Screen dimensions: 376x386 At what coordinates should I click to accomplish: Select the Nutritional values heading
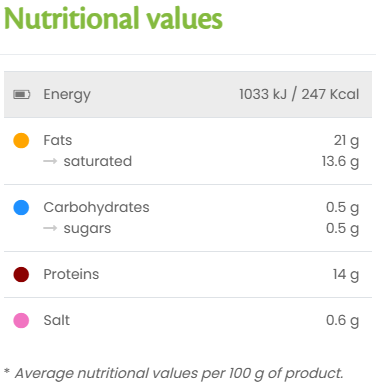tap(113, 18)
